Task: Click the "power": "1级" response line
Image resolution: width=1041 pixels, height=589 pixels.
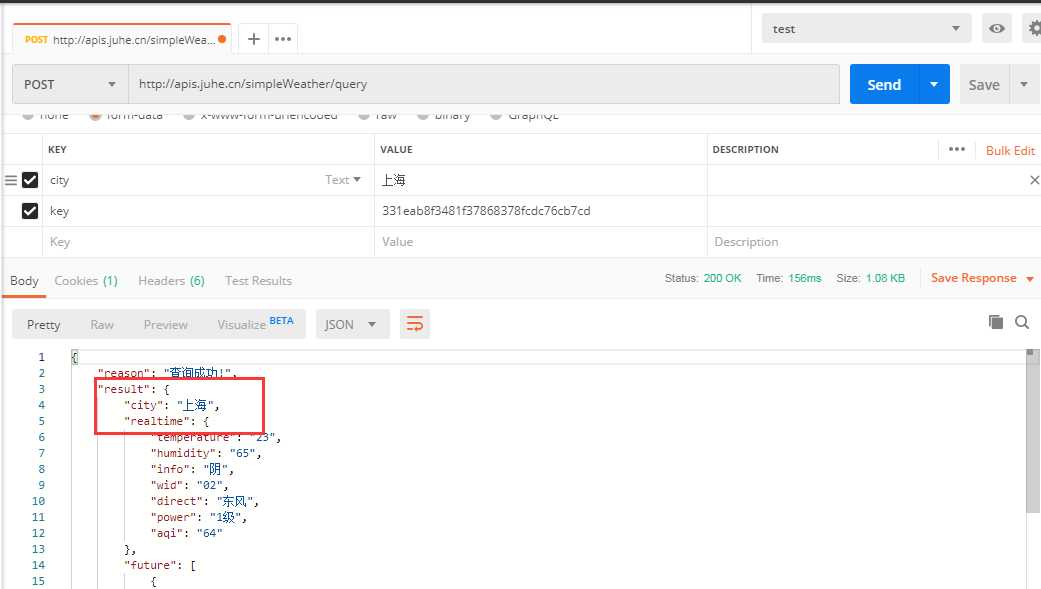Action: (x=199, y=517)
